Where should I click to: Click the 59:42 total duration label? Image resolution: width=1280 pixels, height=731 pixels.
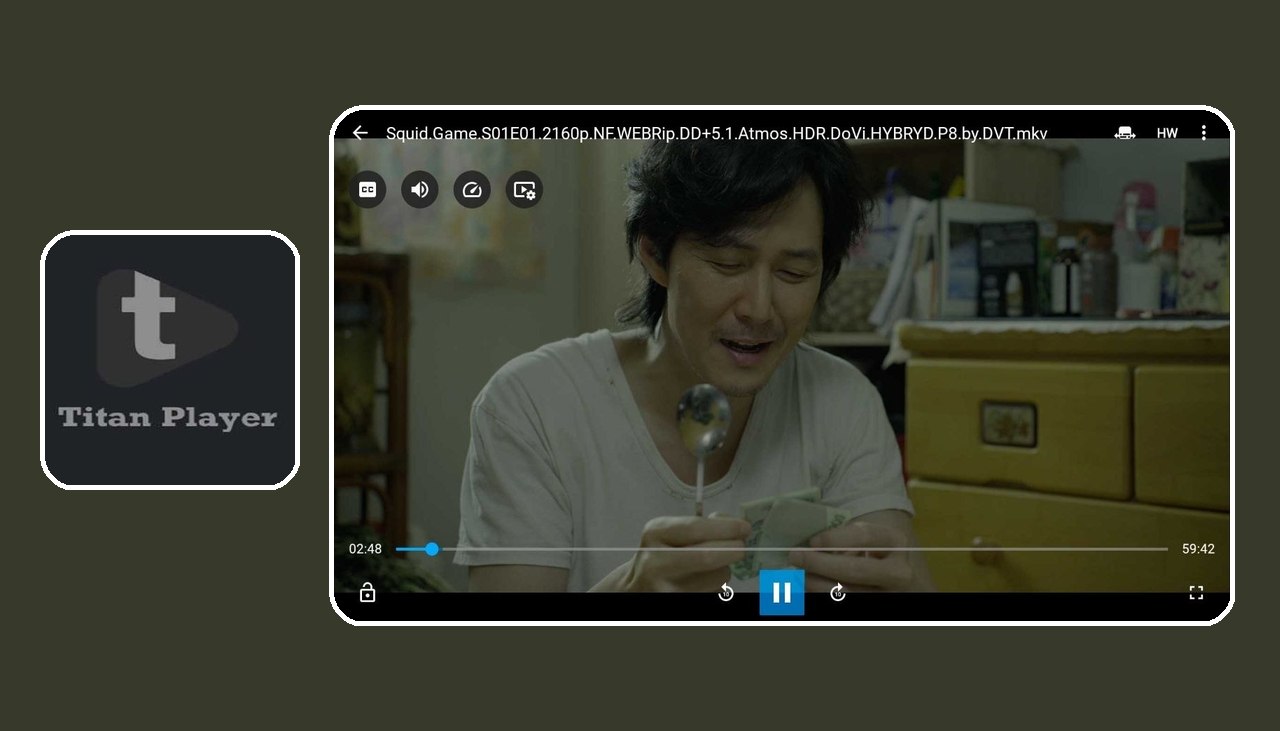1198,549
